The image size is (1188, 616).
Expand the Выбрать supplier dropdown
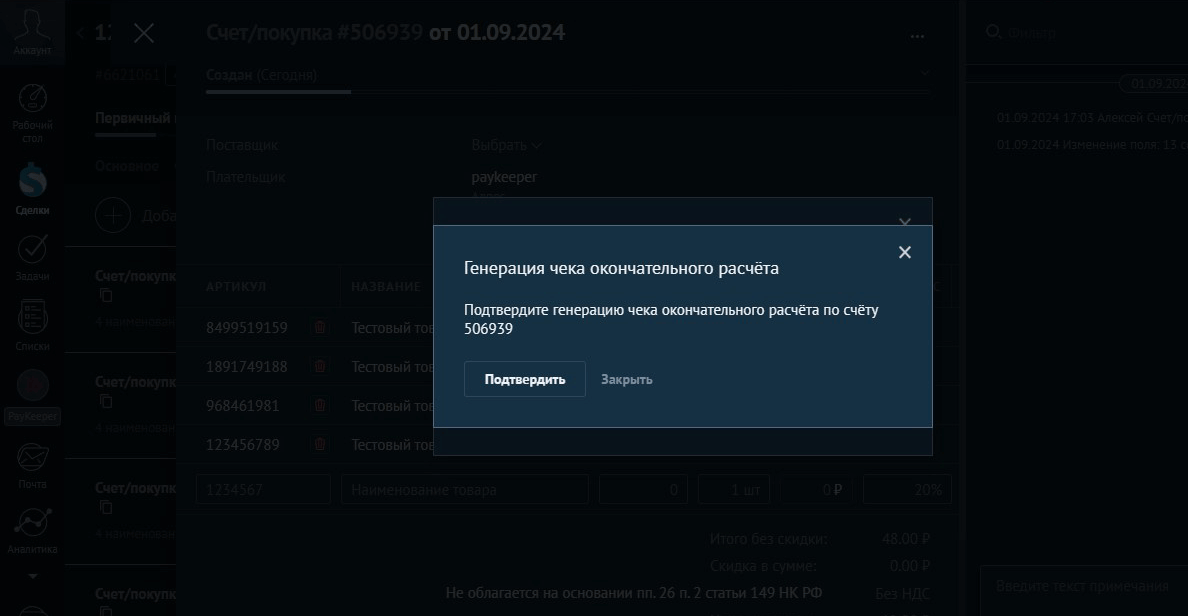coord(506,145)
